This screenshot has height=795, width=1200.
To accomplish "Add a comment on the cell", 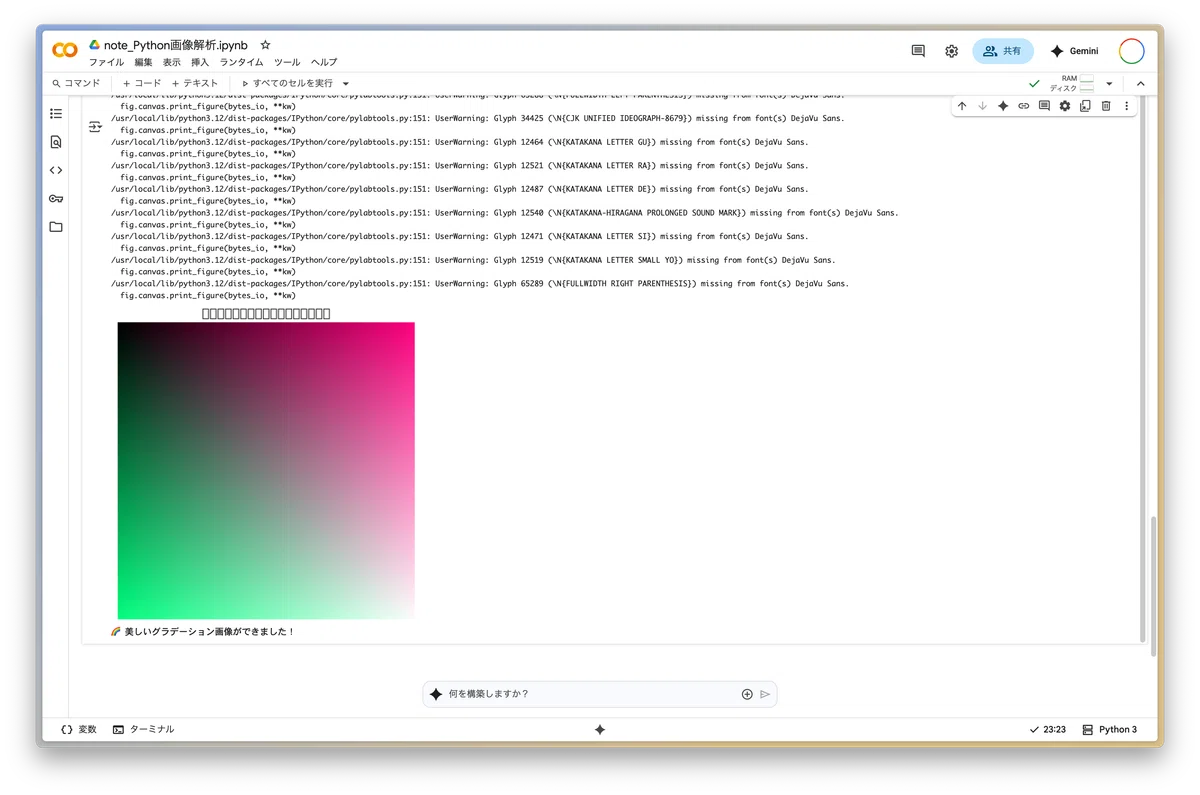I will 1044,106.
